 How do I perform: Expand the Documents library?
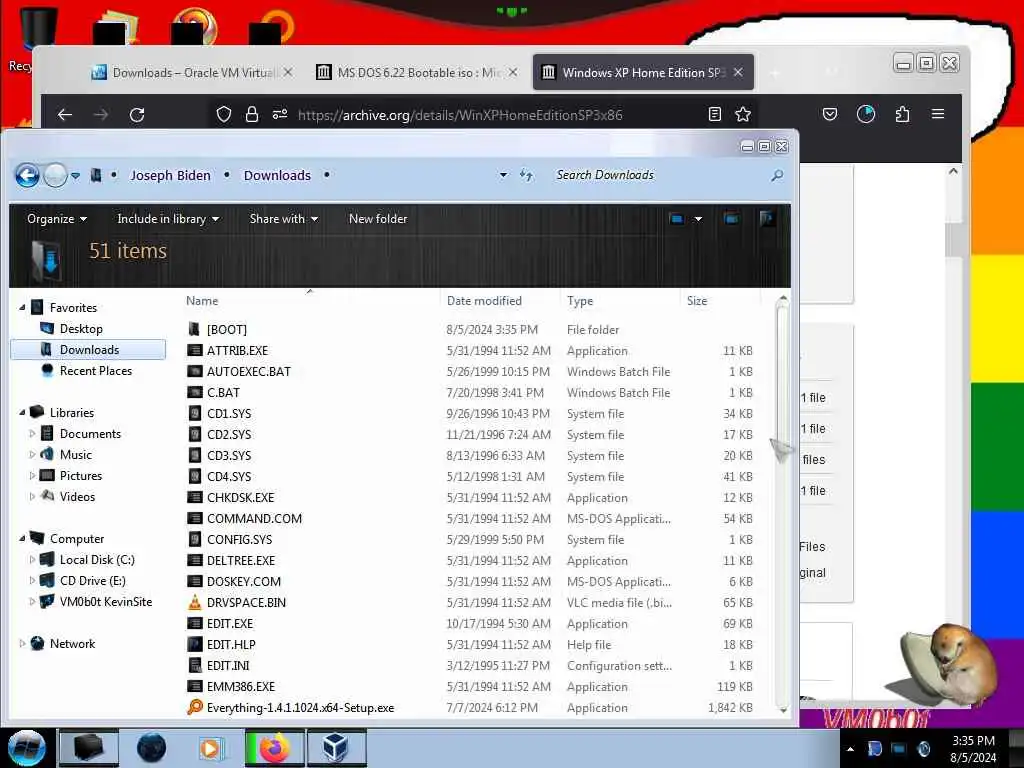tap(32, 434)
